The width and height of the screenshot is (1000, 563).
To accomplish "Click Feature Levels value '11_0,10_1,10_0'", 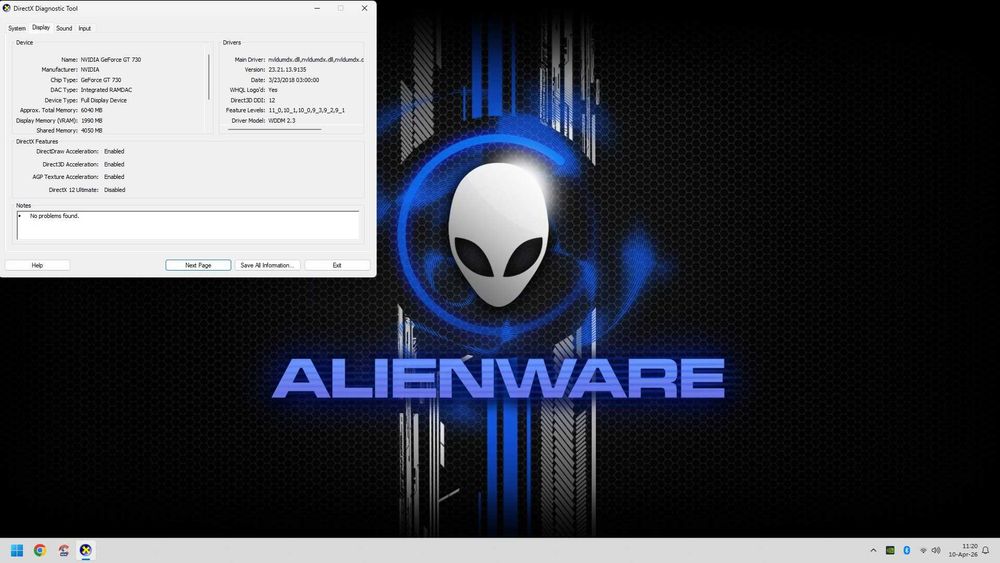I will click(306, 110).
